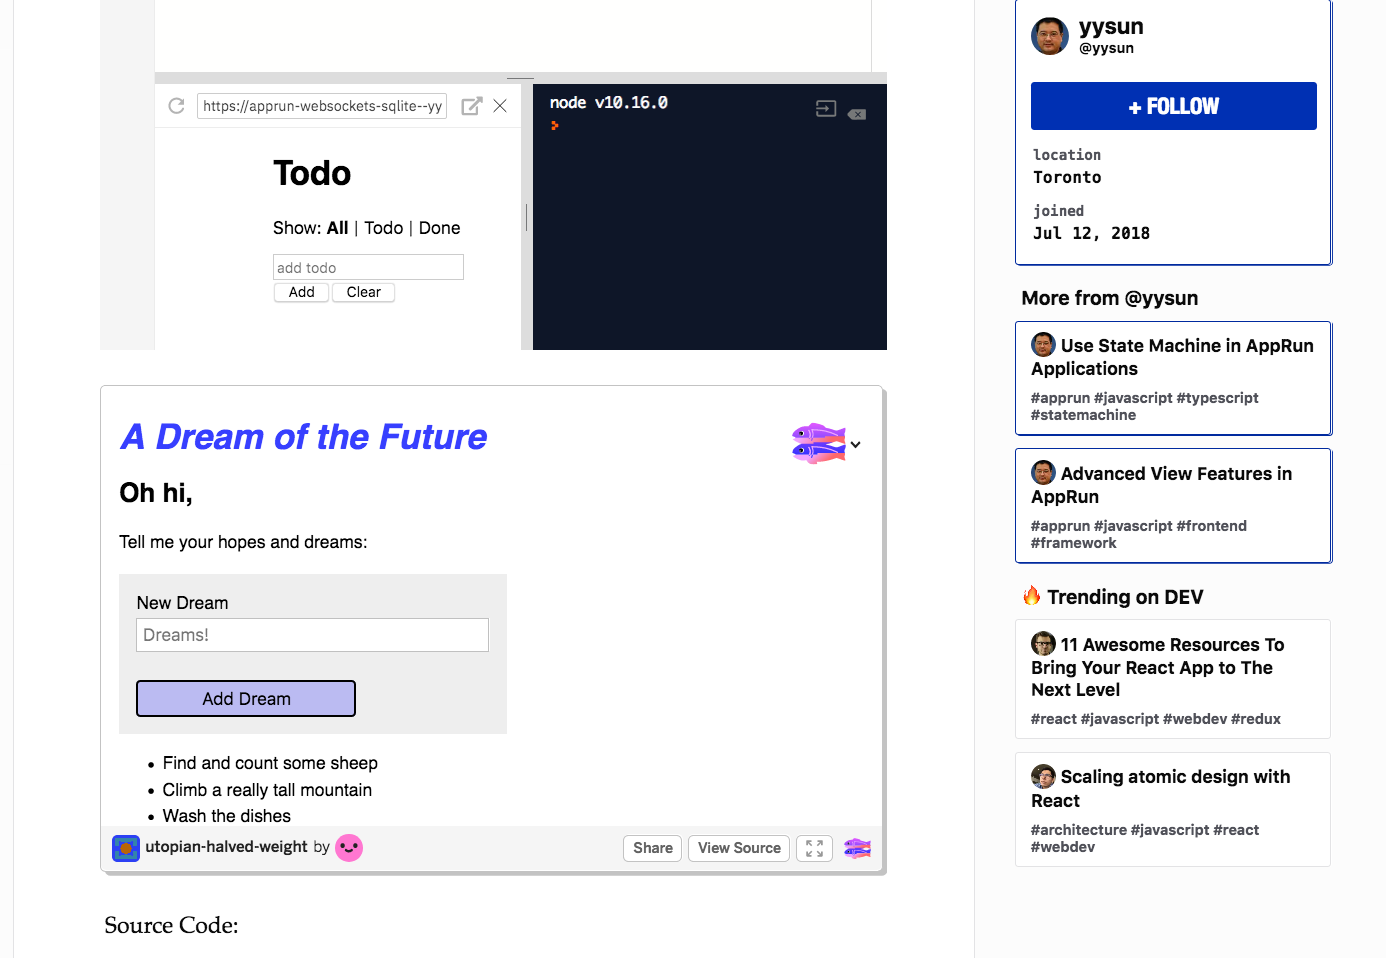Select the Done filter in the Todo app
1386x958 pixels.
[x=439, y=228]
